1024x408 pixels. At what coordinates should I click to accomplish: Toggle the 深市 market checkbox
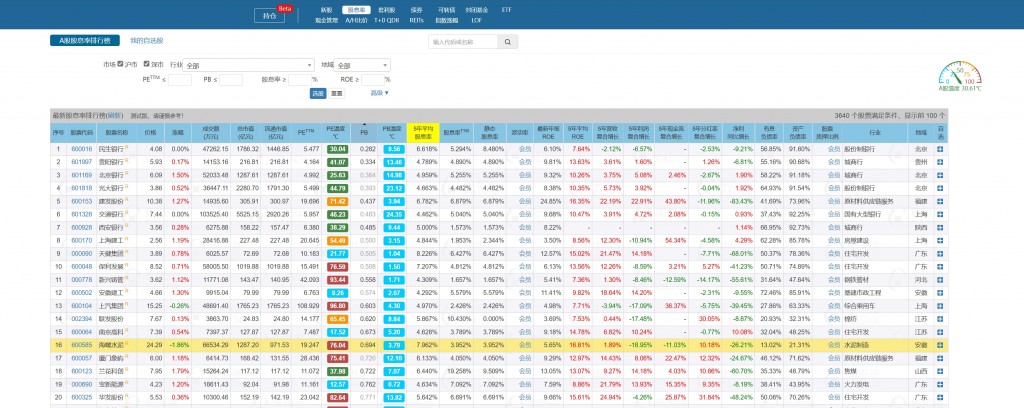146,64
